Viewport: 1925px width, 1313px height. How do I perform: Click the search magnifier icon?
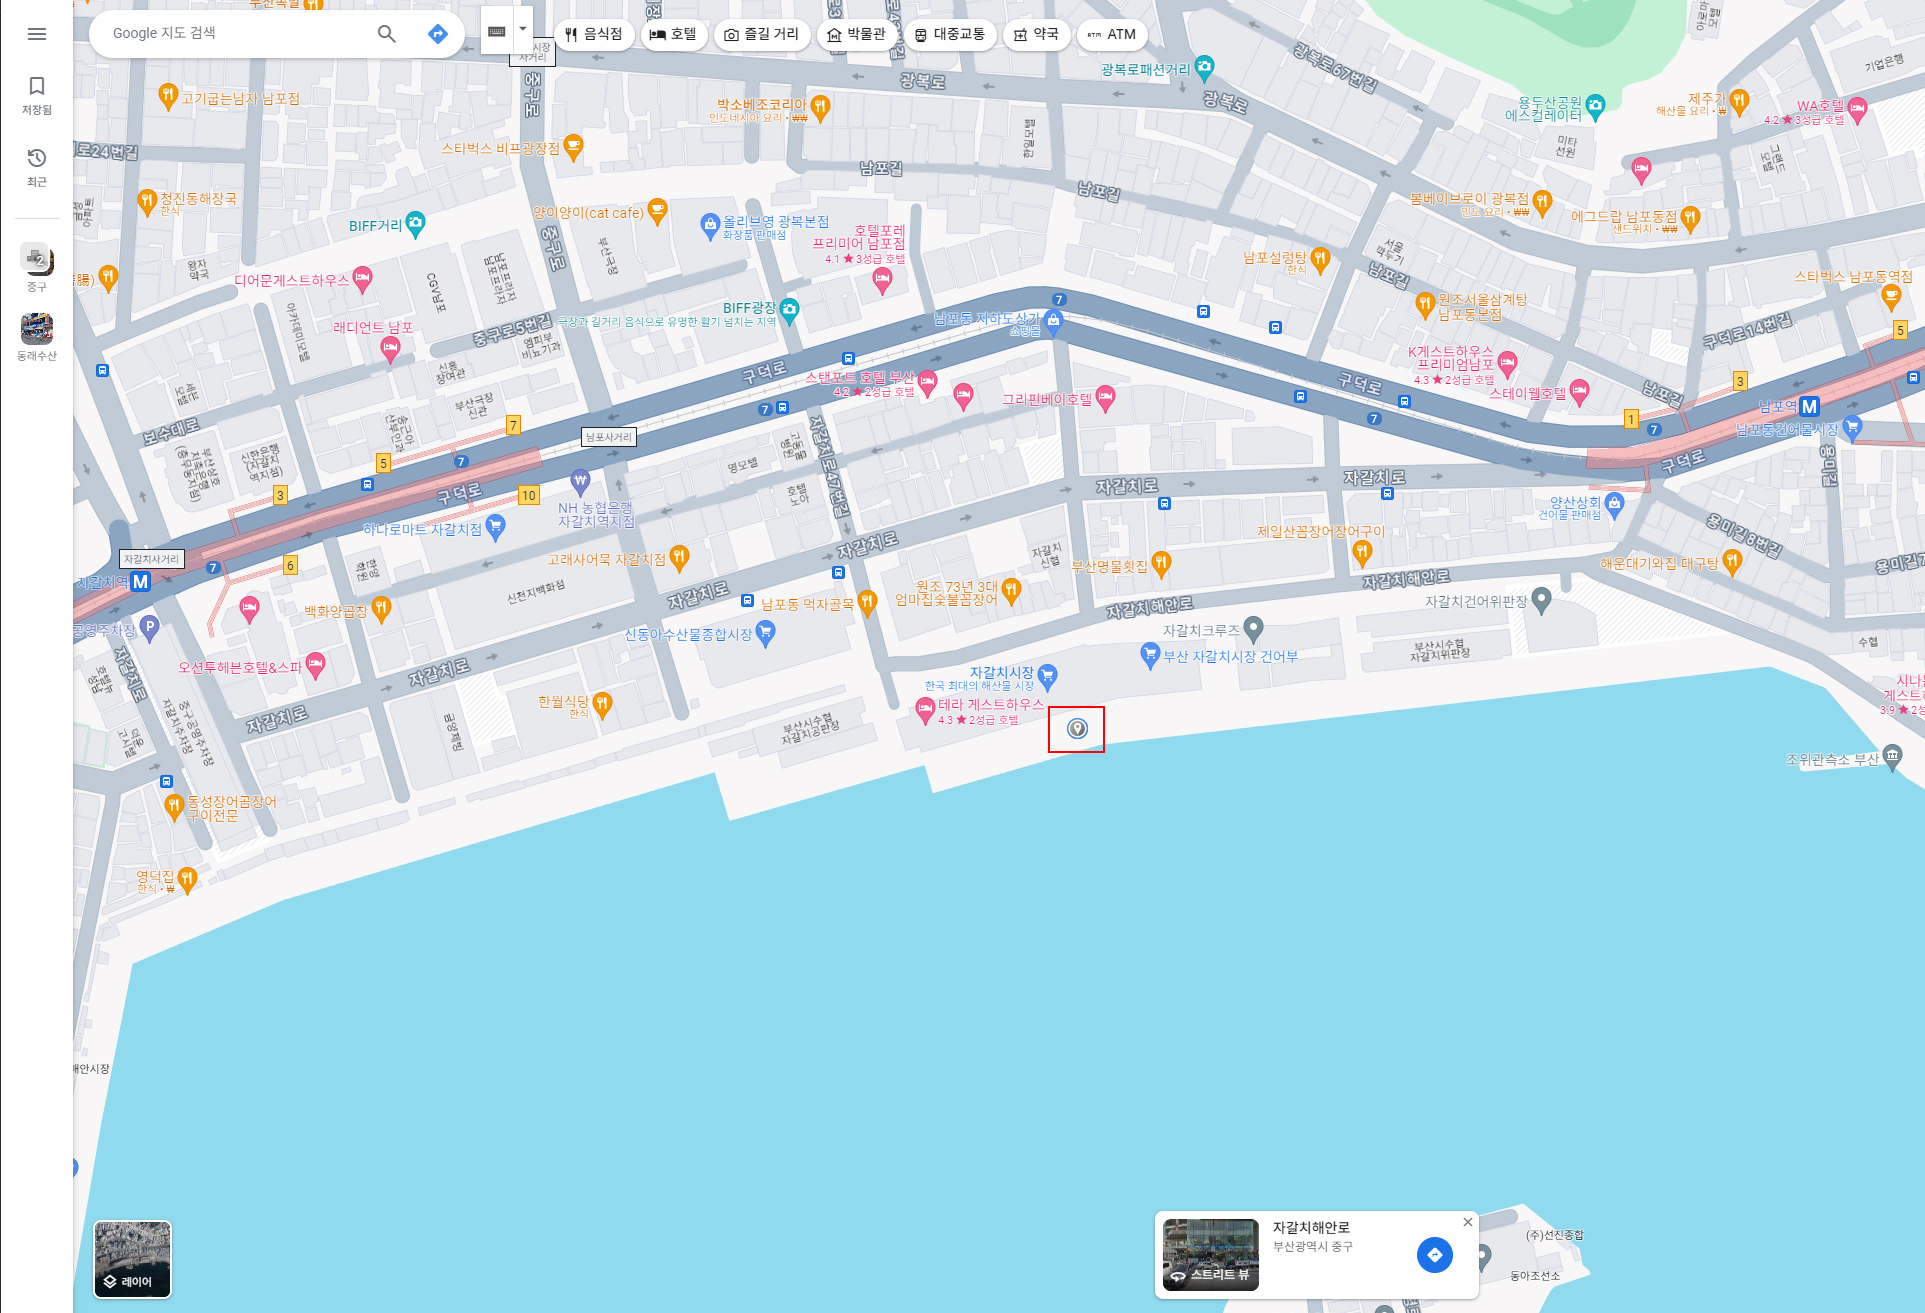(387, 34)
